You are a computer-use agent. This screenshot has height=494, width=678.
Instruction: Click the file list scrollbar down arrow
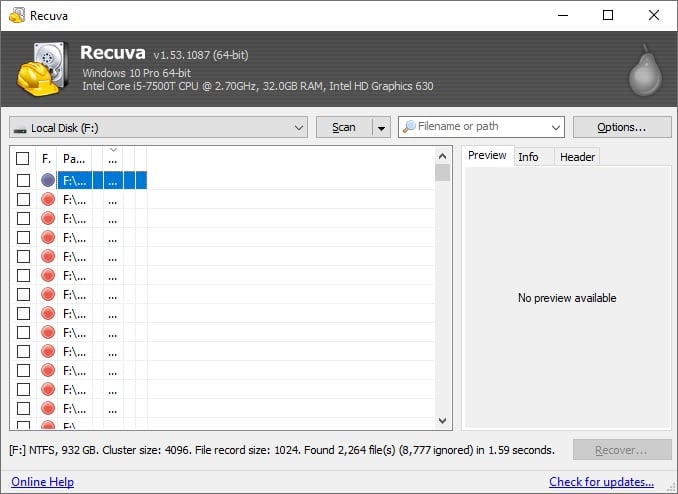(442, 420)
